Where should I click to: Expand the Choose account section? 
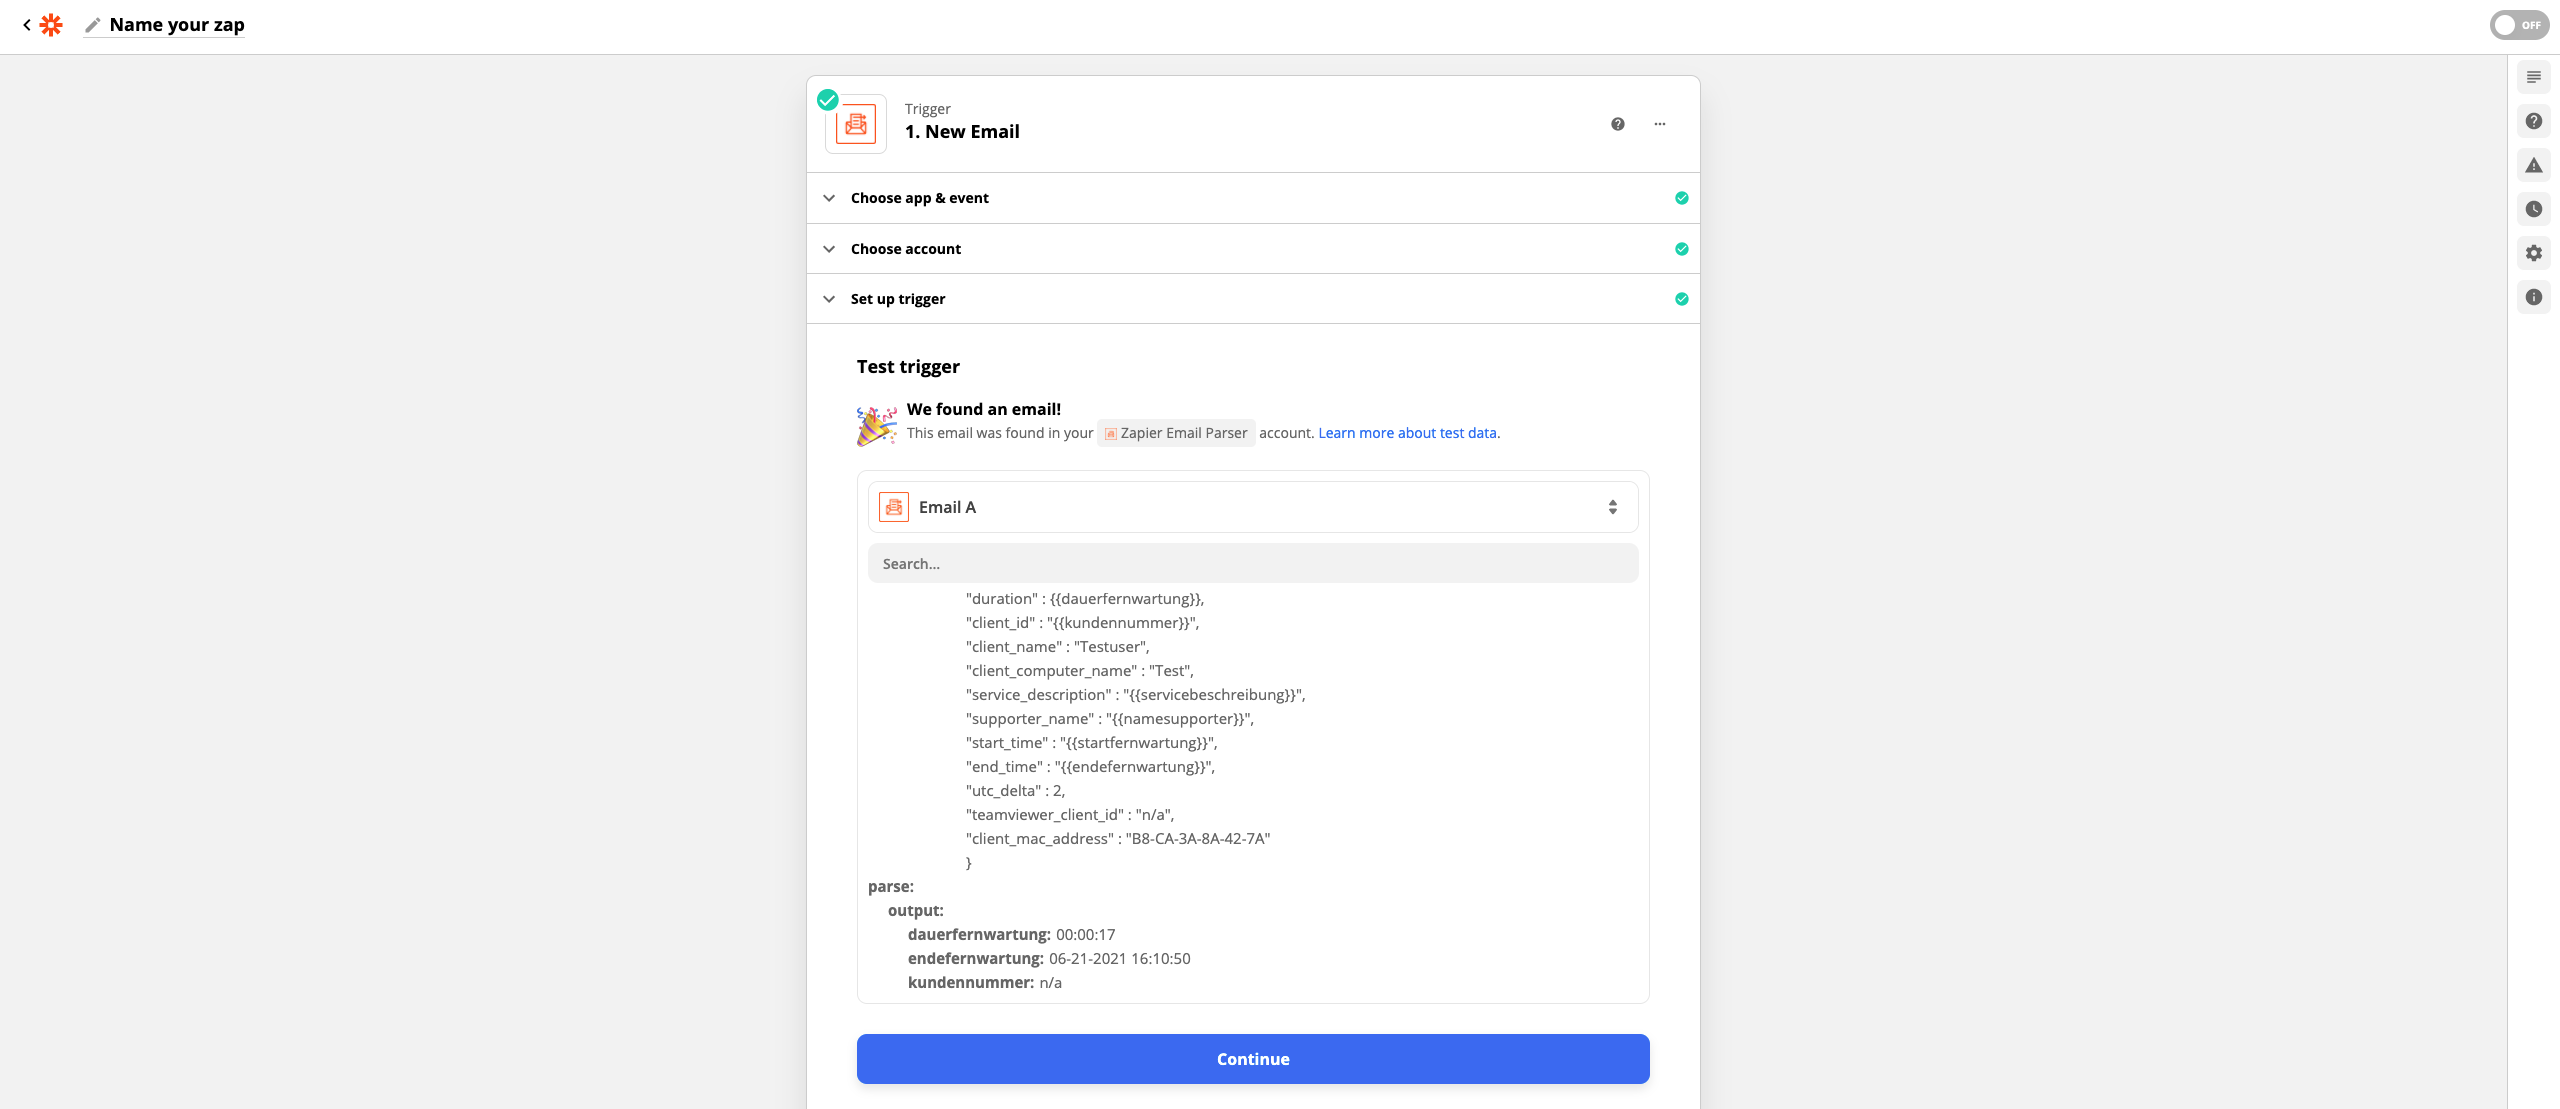[905, 249]
